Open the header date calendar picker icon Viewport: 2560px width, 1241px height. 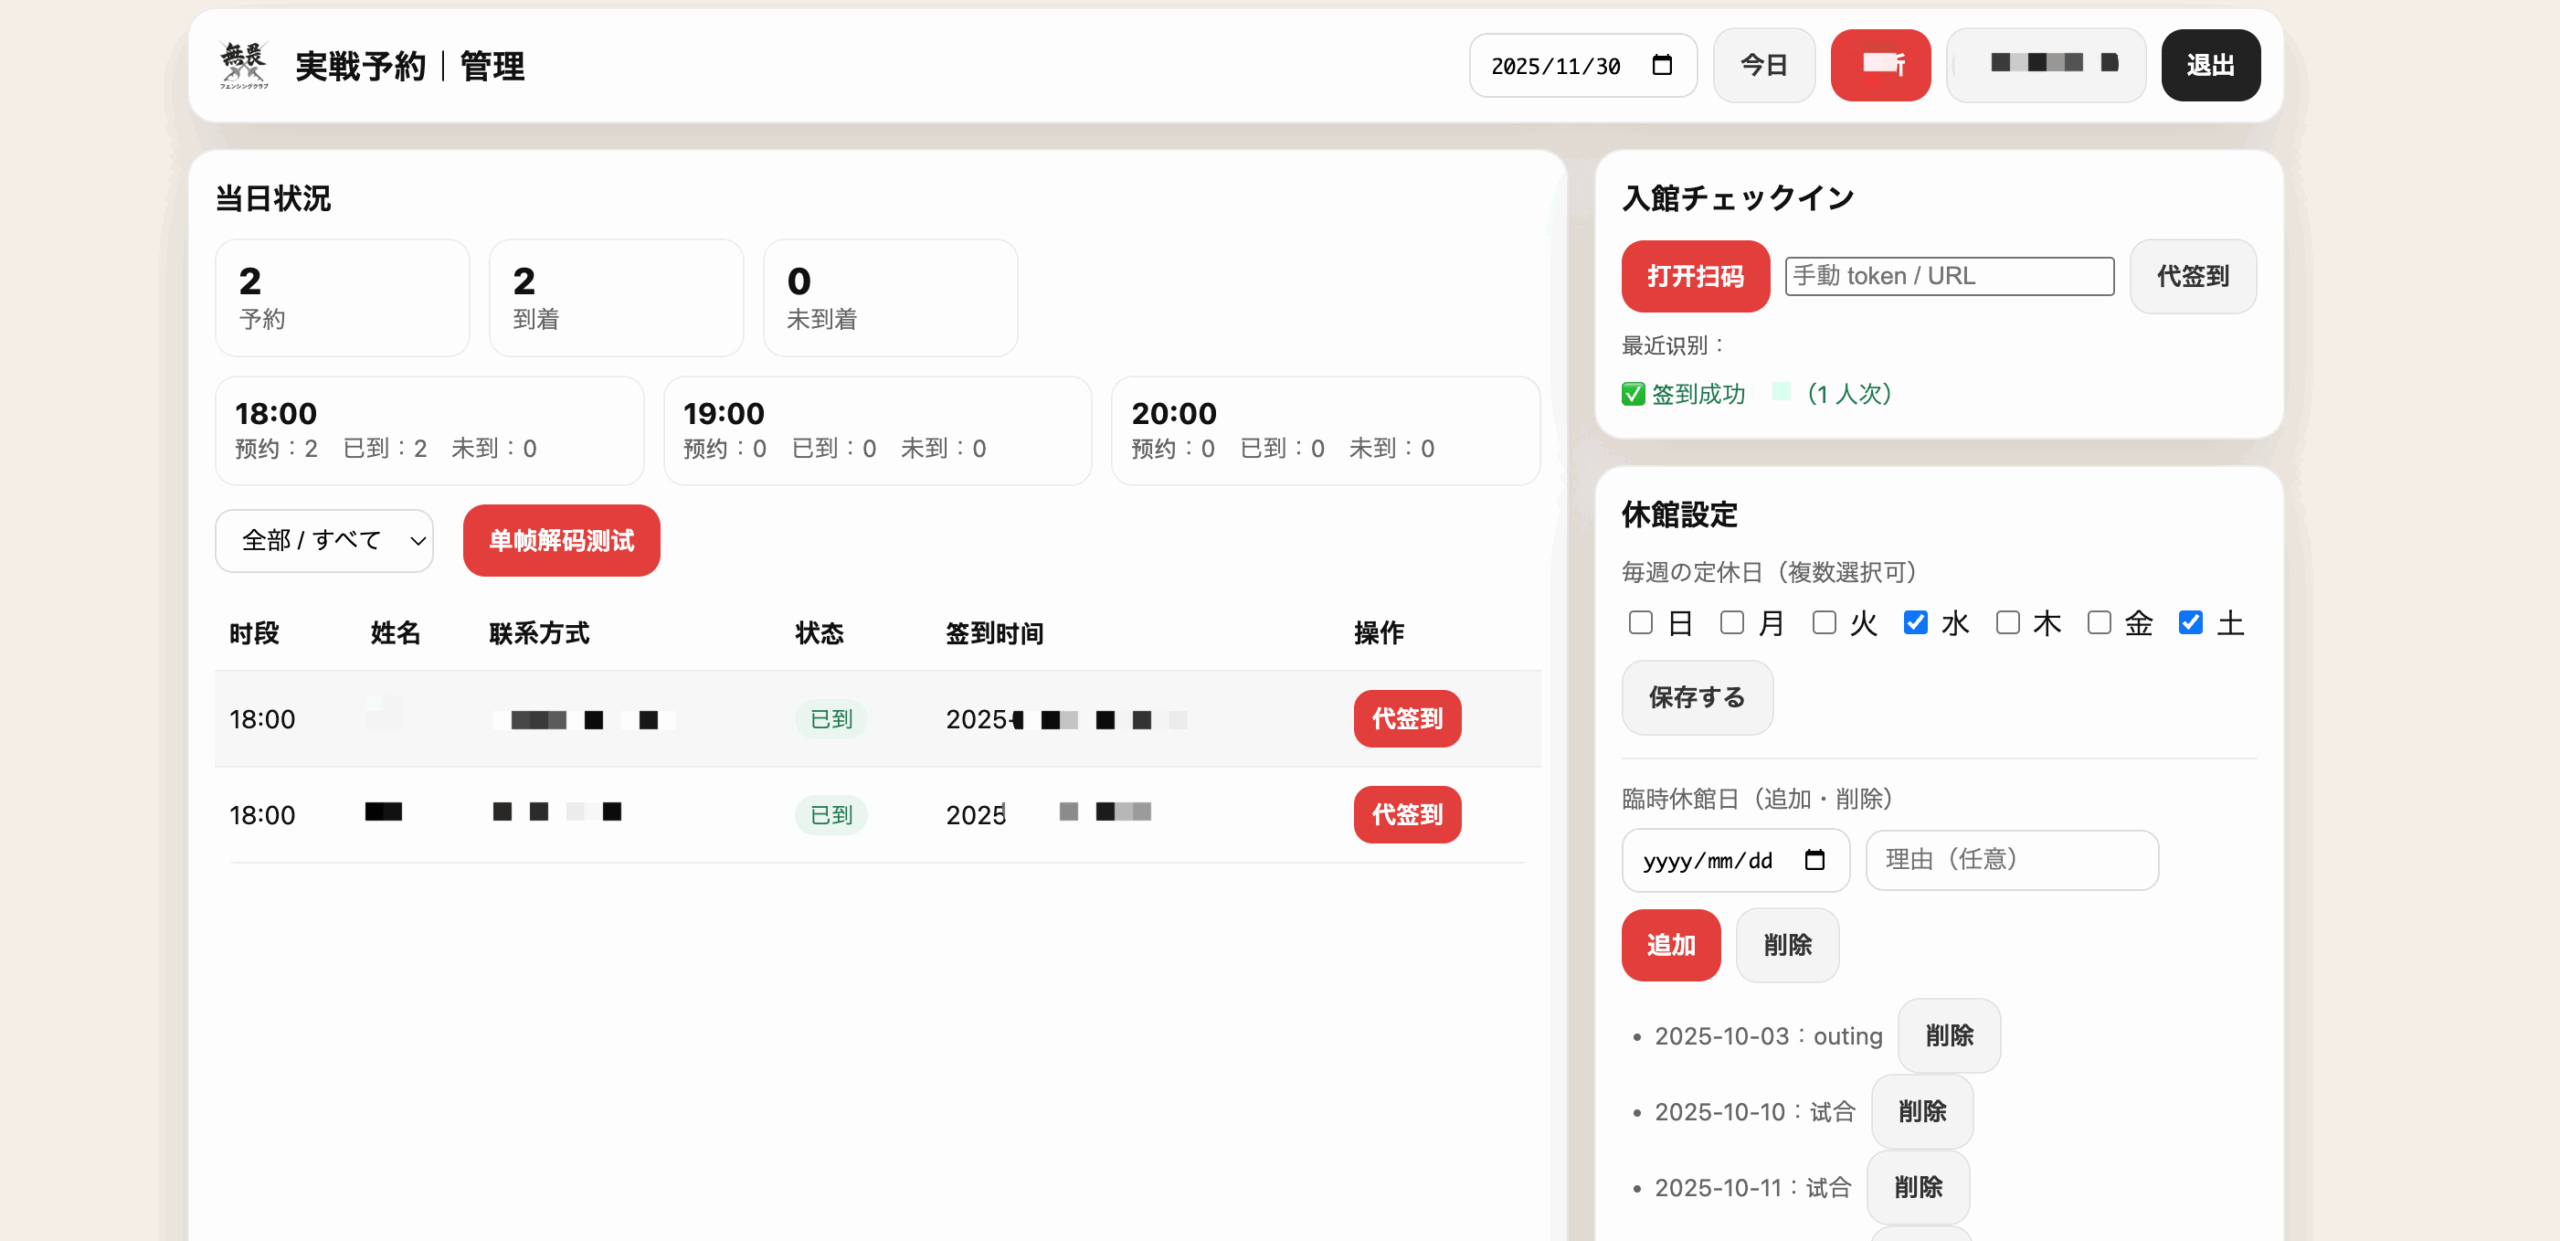(x=1662, y=64)
